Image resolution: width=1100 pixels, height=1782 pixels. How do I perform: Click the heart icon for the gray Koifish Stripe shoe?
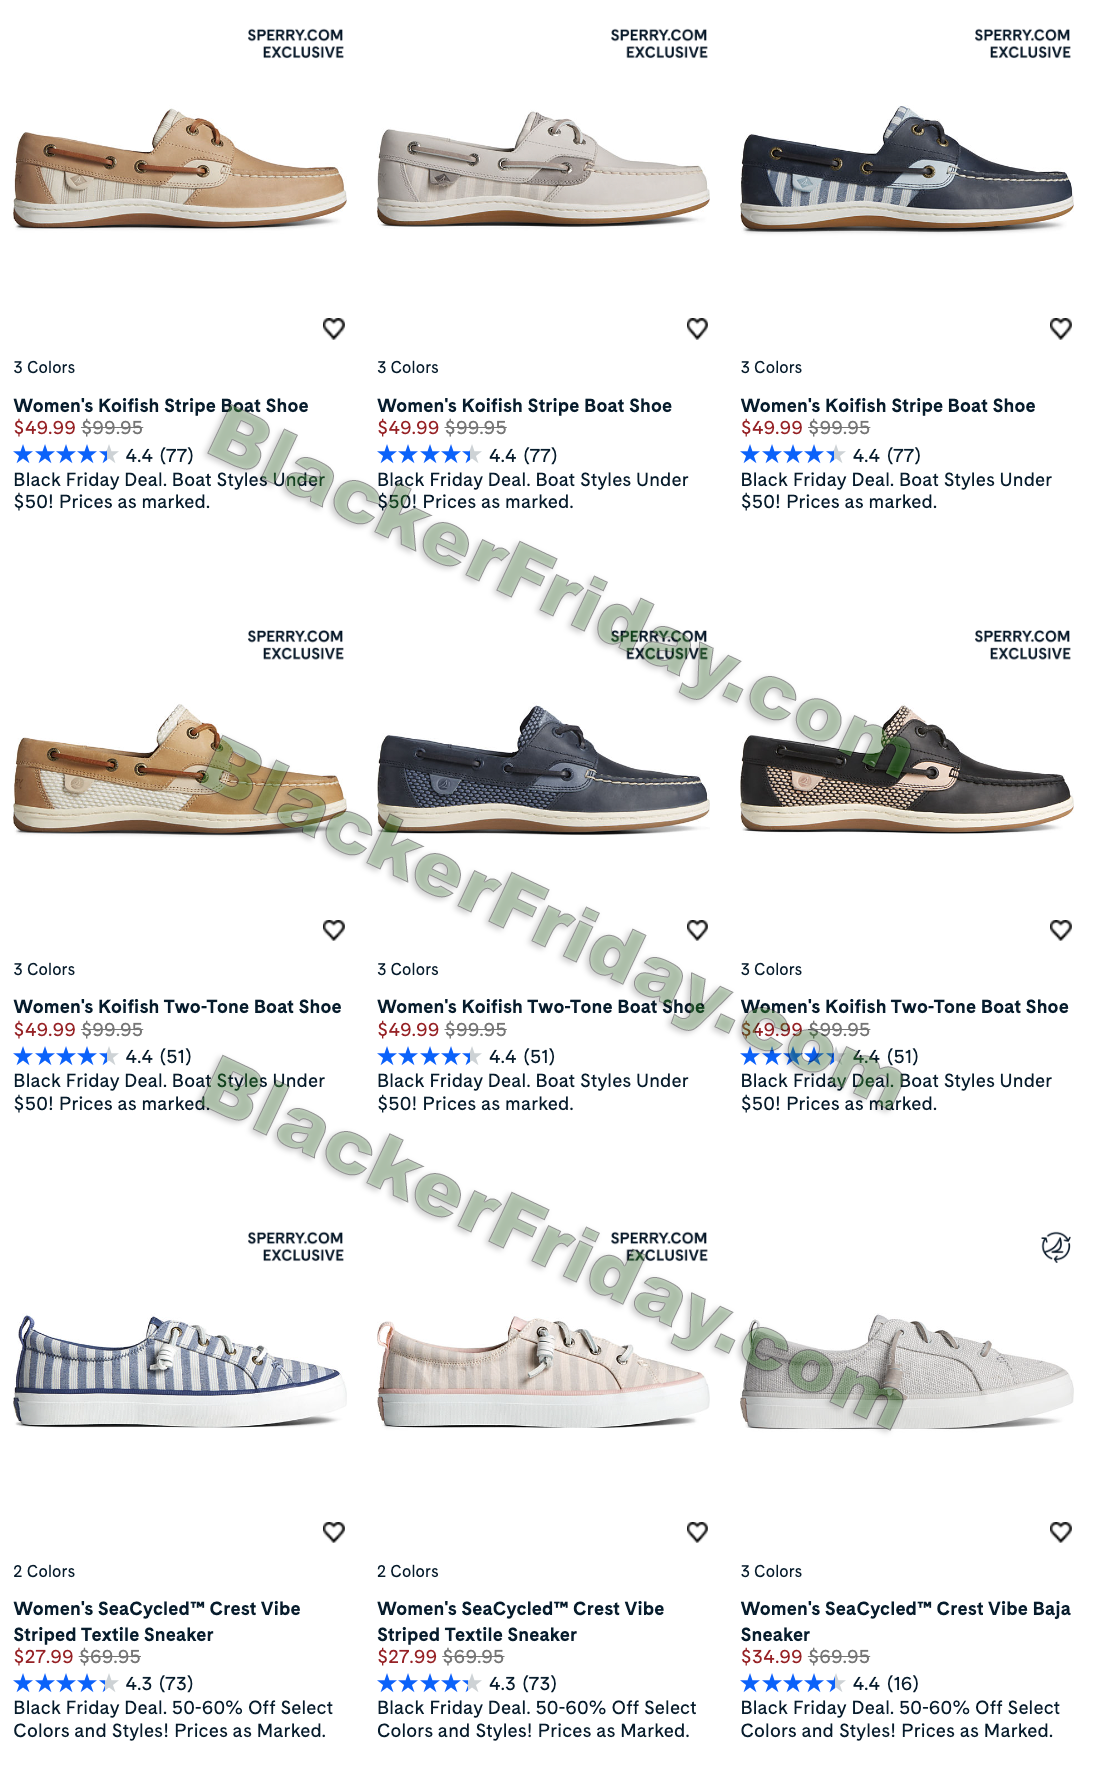pos(697,328)
